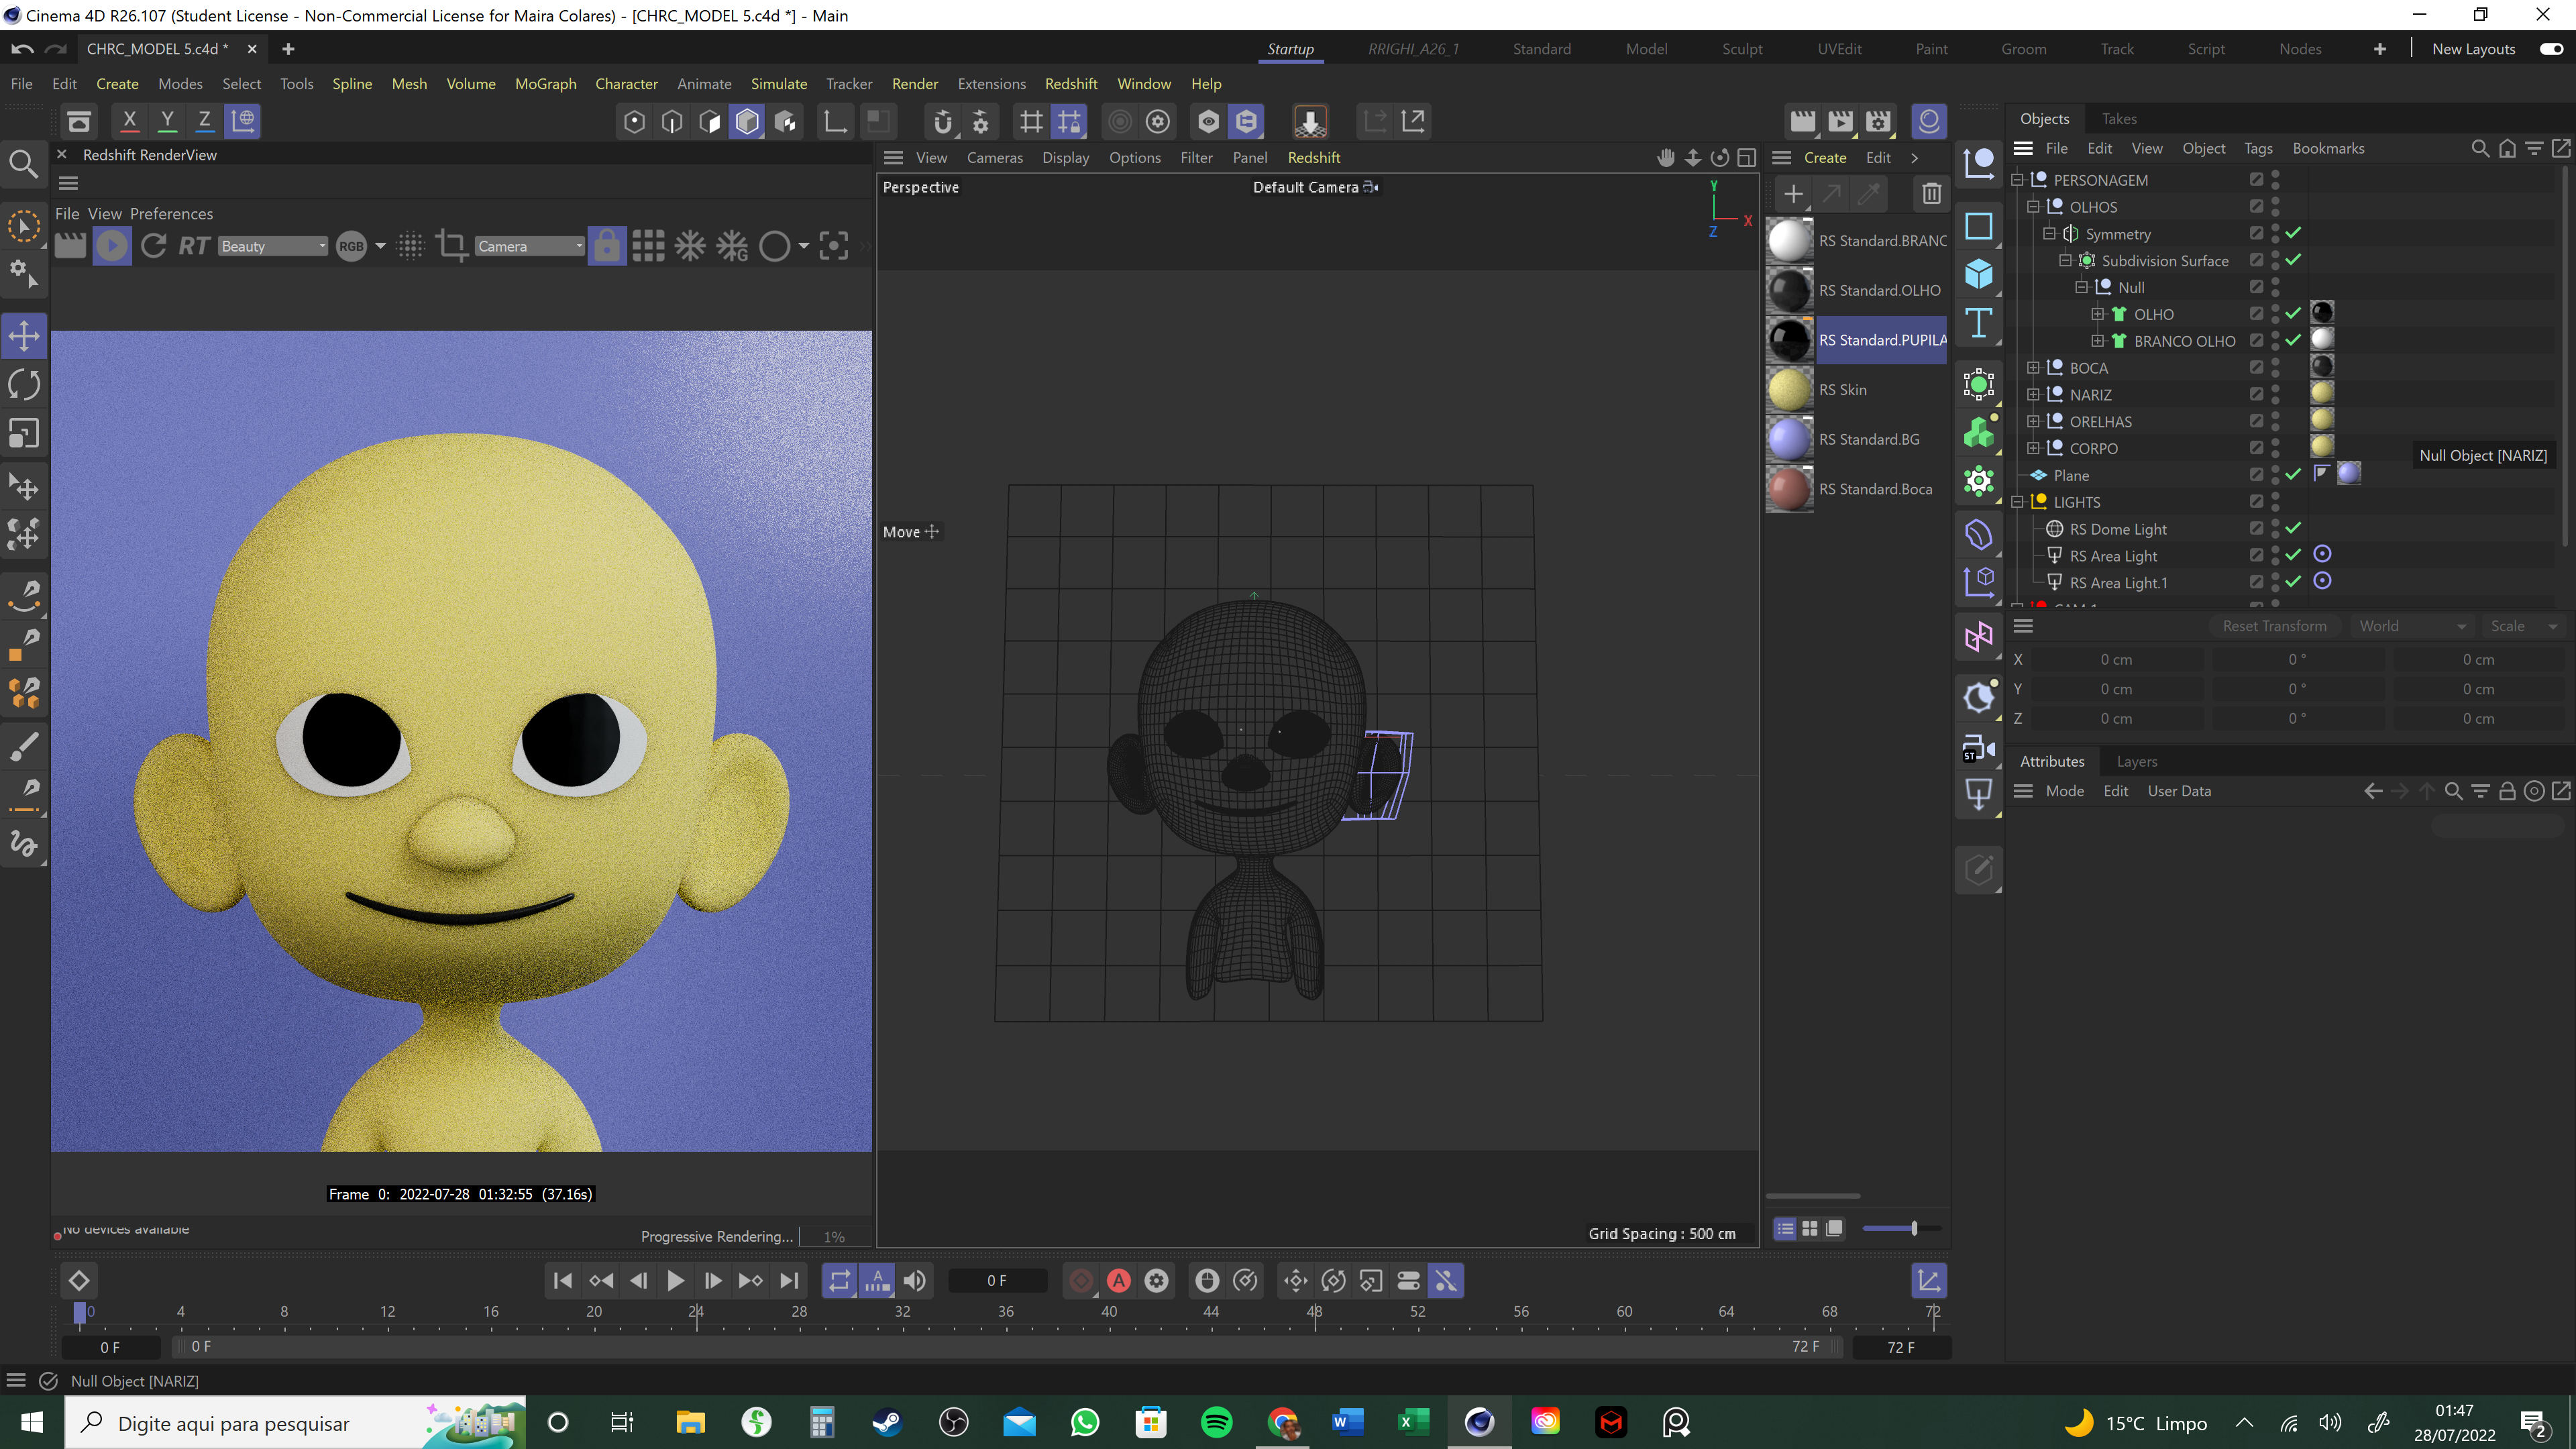Click the Reset Transform button
Viewport: 2576px width, 1449px height.
[2274, 626]
